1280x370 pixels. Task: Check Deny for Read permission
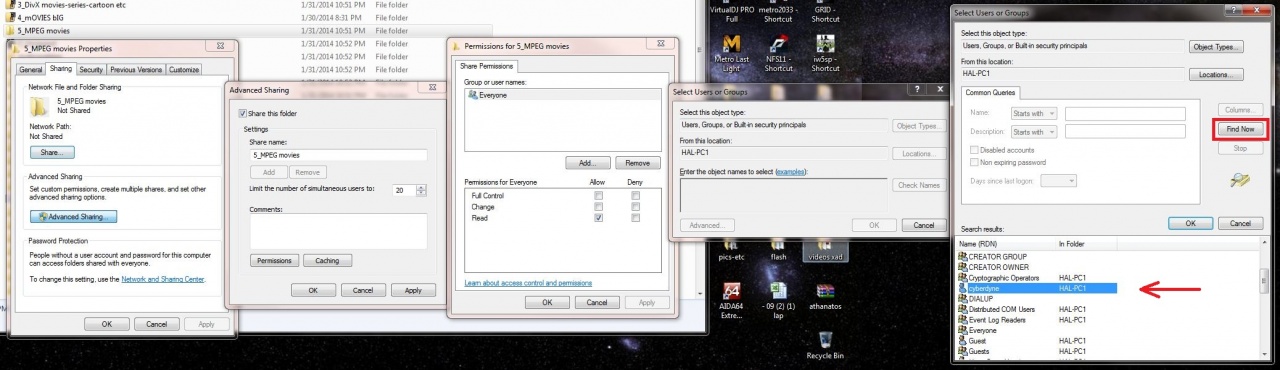(635, 217)
